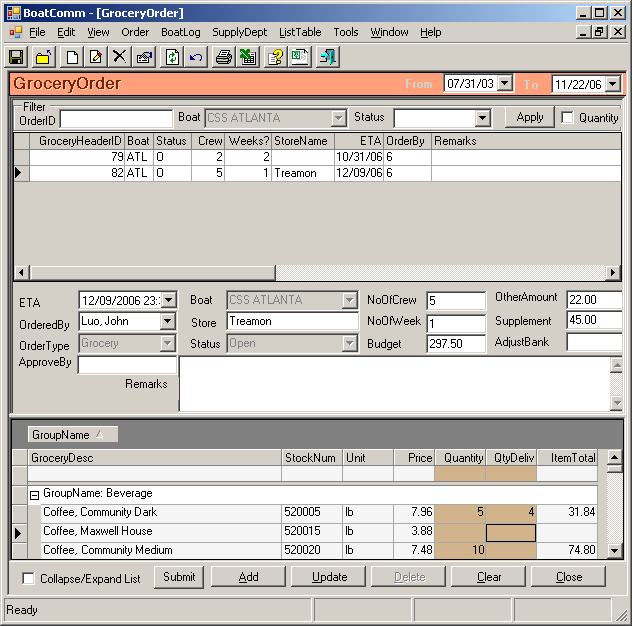
Task: Open the Edit menu
Action: (x=66, y=32)
